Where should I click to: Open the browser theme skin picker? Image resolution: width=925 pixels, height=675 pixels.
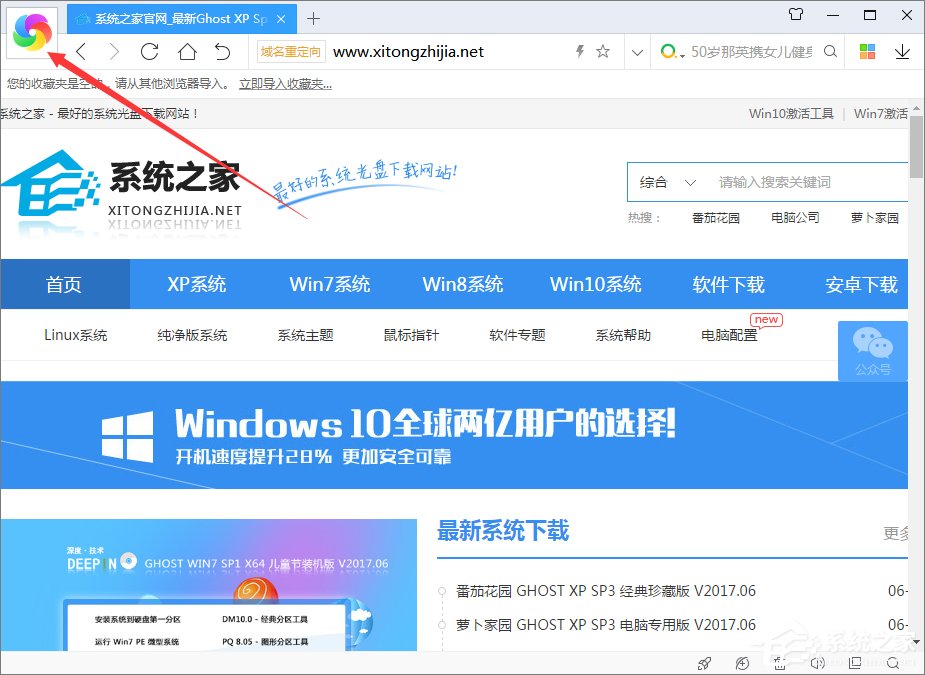coord(31,31)
